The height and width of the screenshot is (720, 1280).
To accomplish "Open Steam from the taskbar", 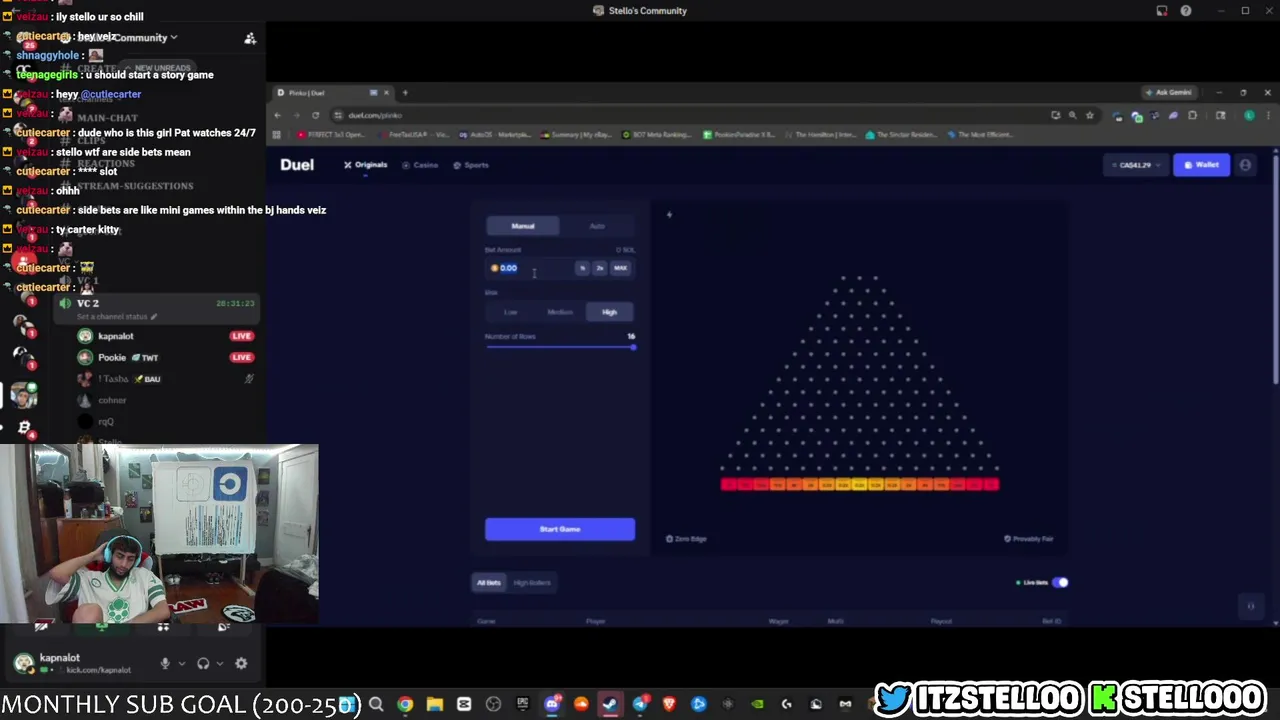I will coord(610,705).
